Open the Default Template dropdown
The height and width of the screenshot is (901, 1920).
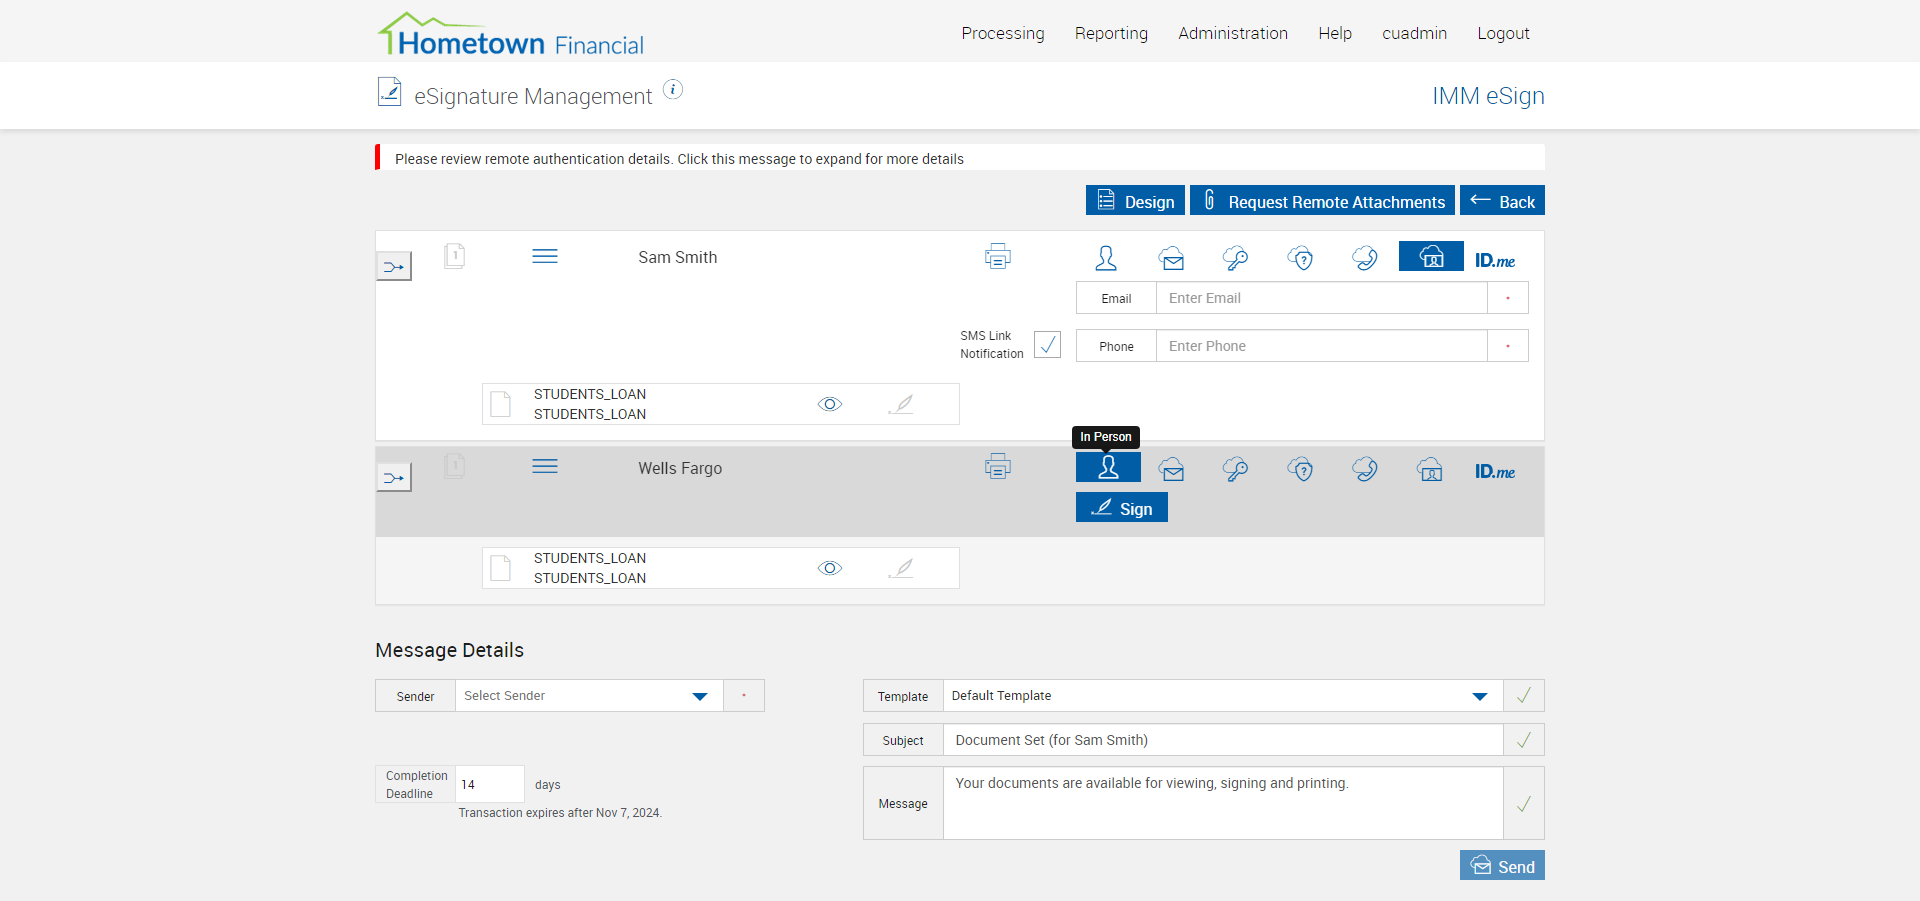coord(1223,696)
